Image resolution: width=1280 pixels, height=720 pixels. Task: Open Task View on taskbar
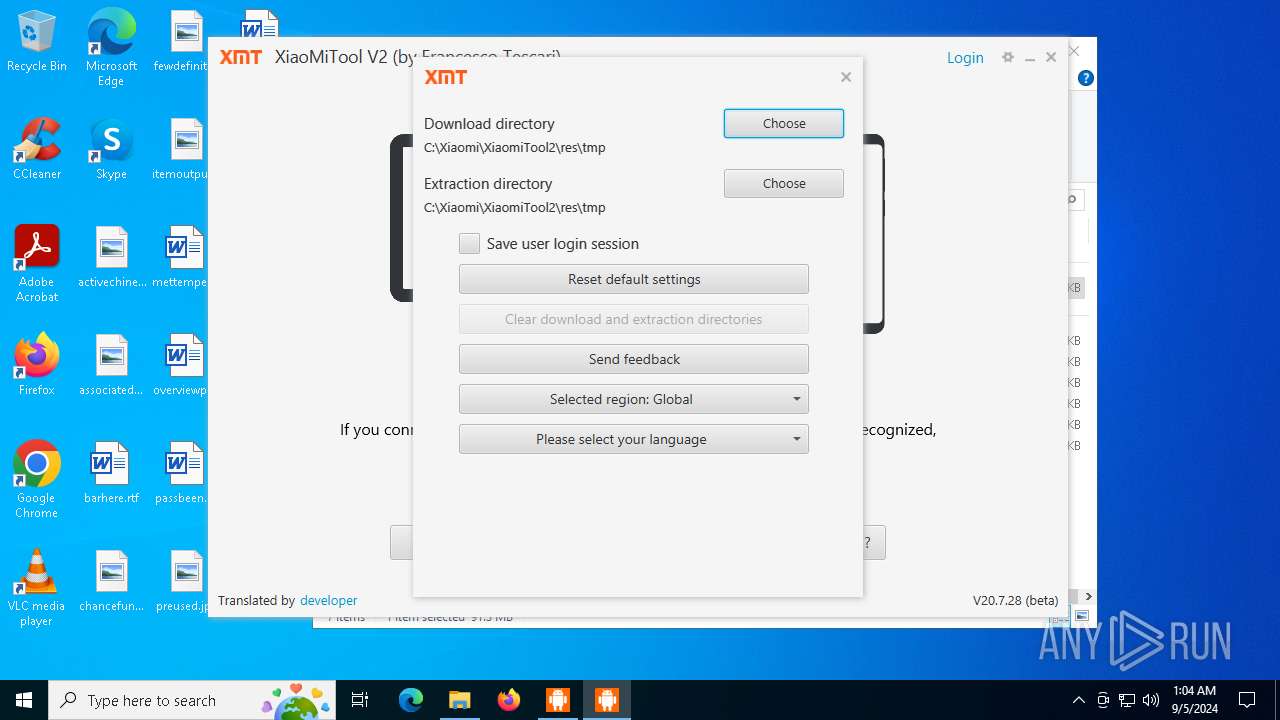(360, 700)
